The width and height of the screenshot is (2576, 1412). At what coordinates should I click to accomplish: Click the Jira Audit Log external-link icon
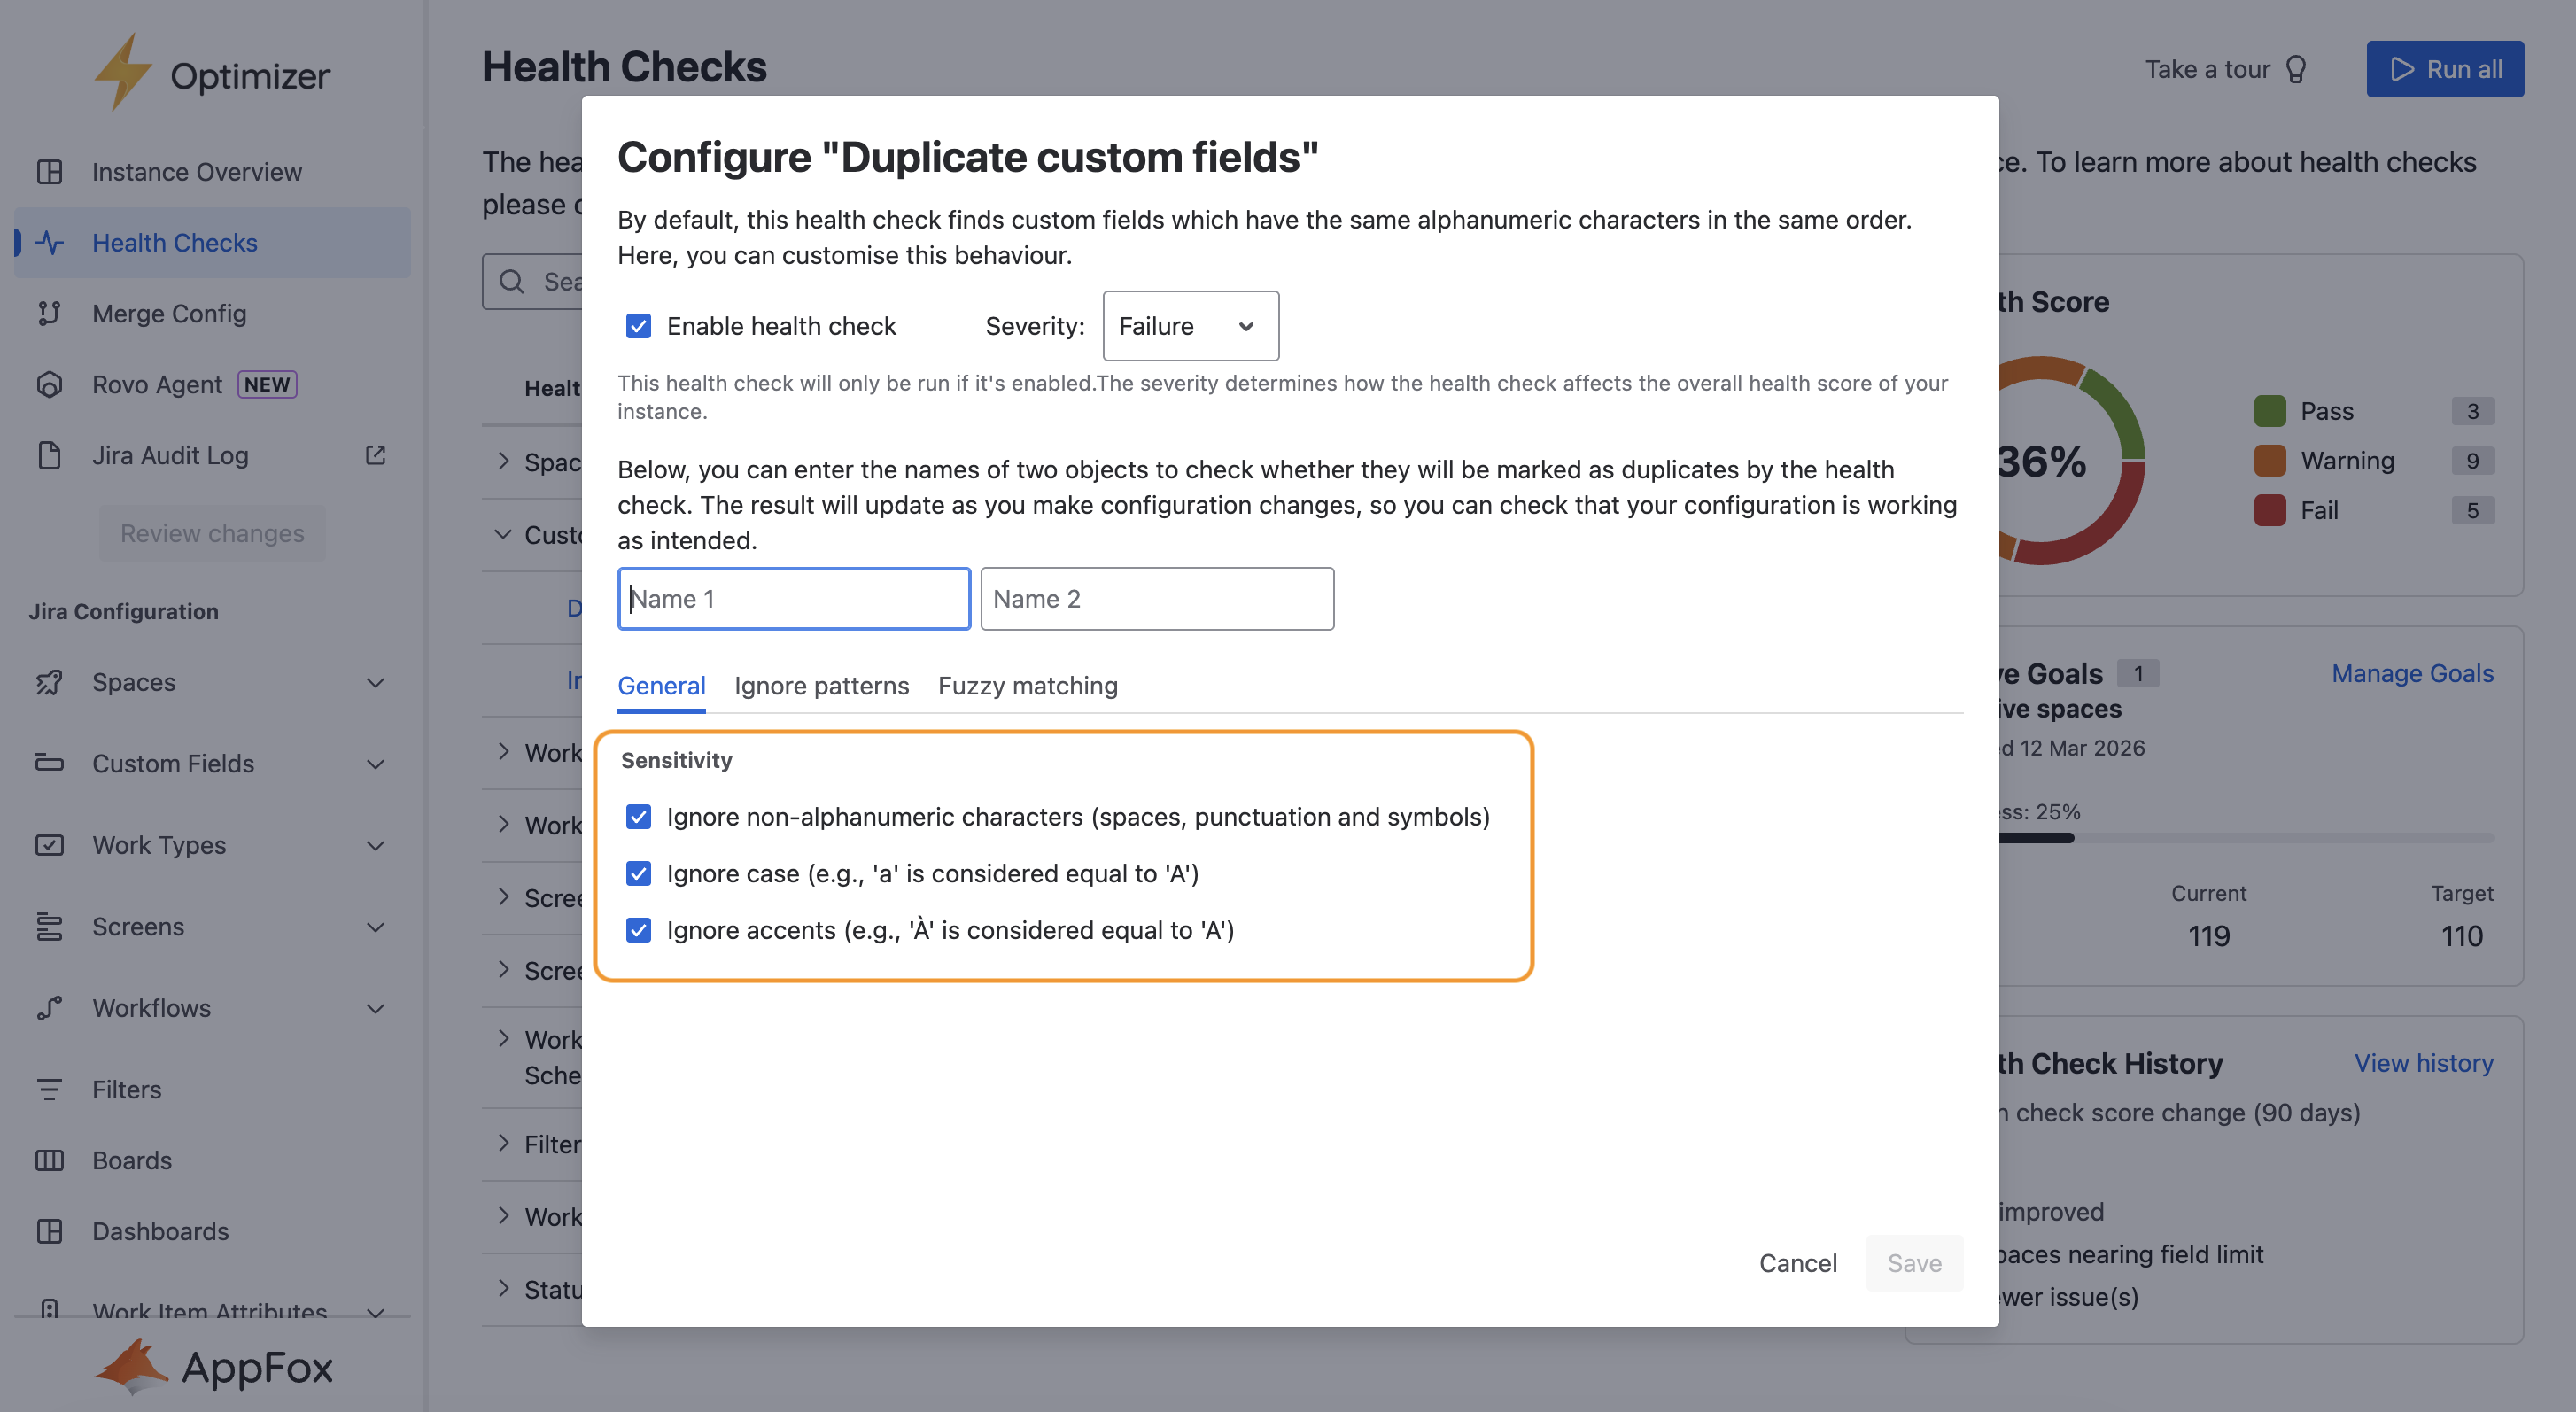coord(375,455)
